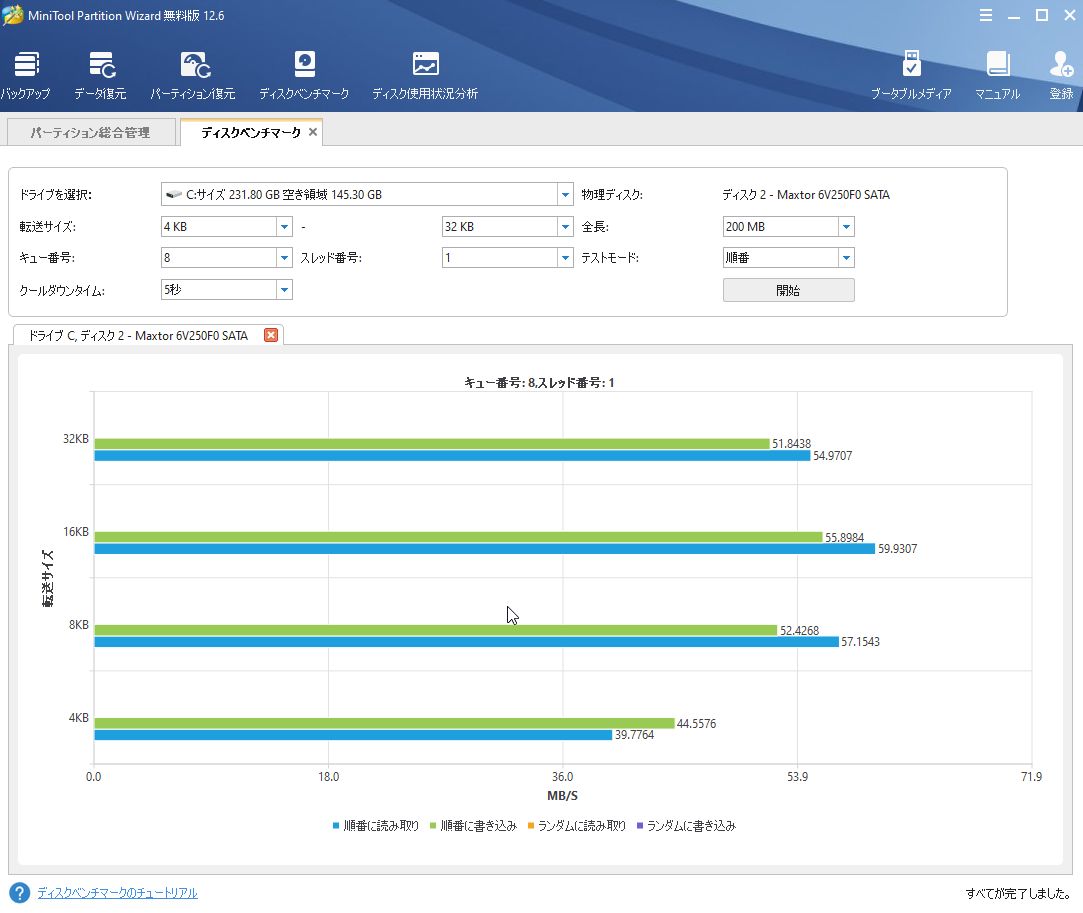Click the value 52.4268
Screen dimensions: 1083x913
[x=799, y=630]
